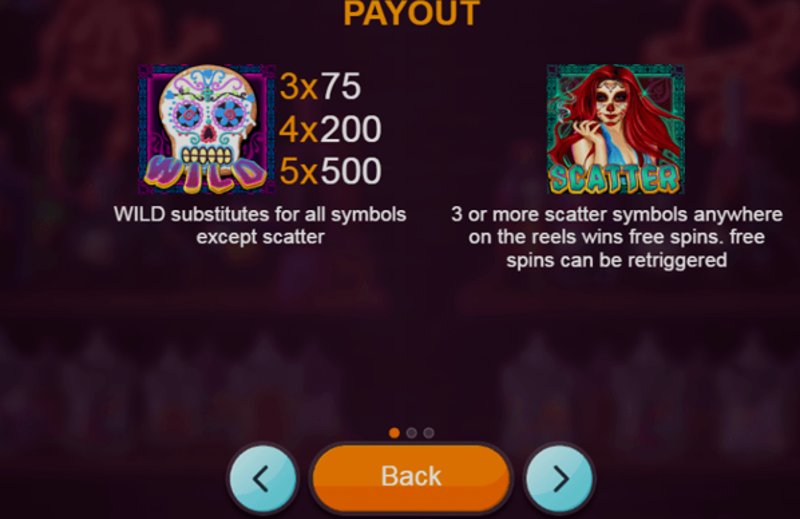The height and width of the screenshot is (519, 800).
Task: Click the sugar skull WILD symbol
Action: point(207,129)
